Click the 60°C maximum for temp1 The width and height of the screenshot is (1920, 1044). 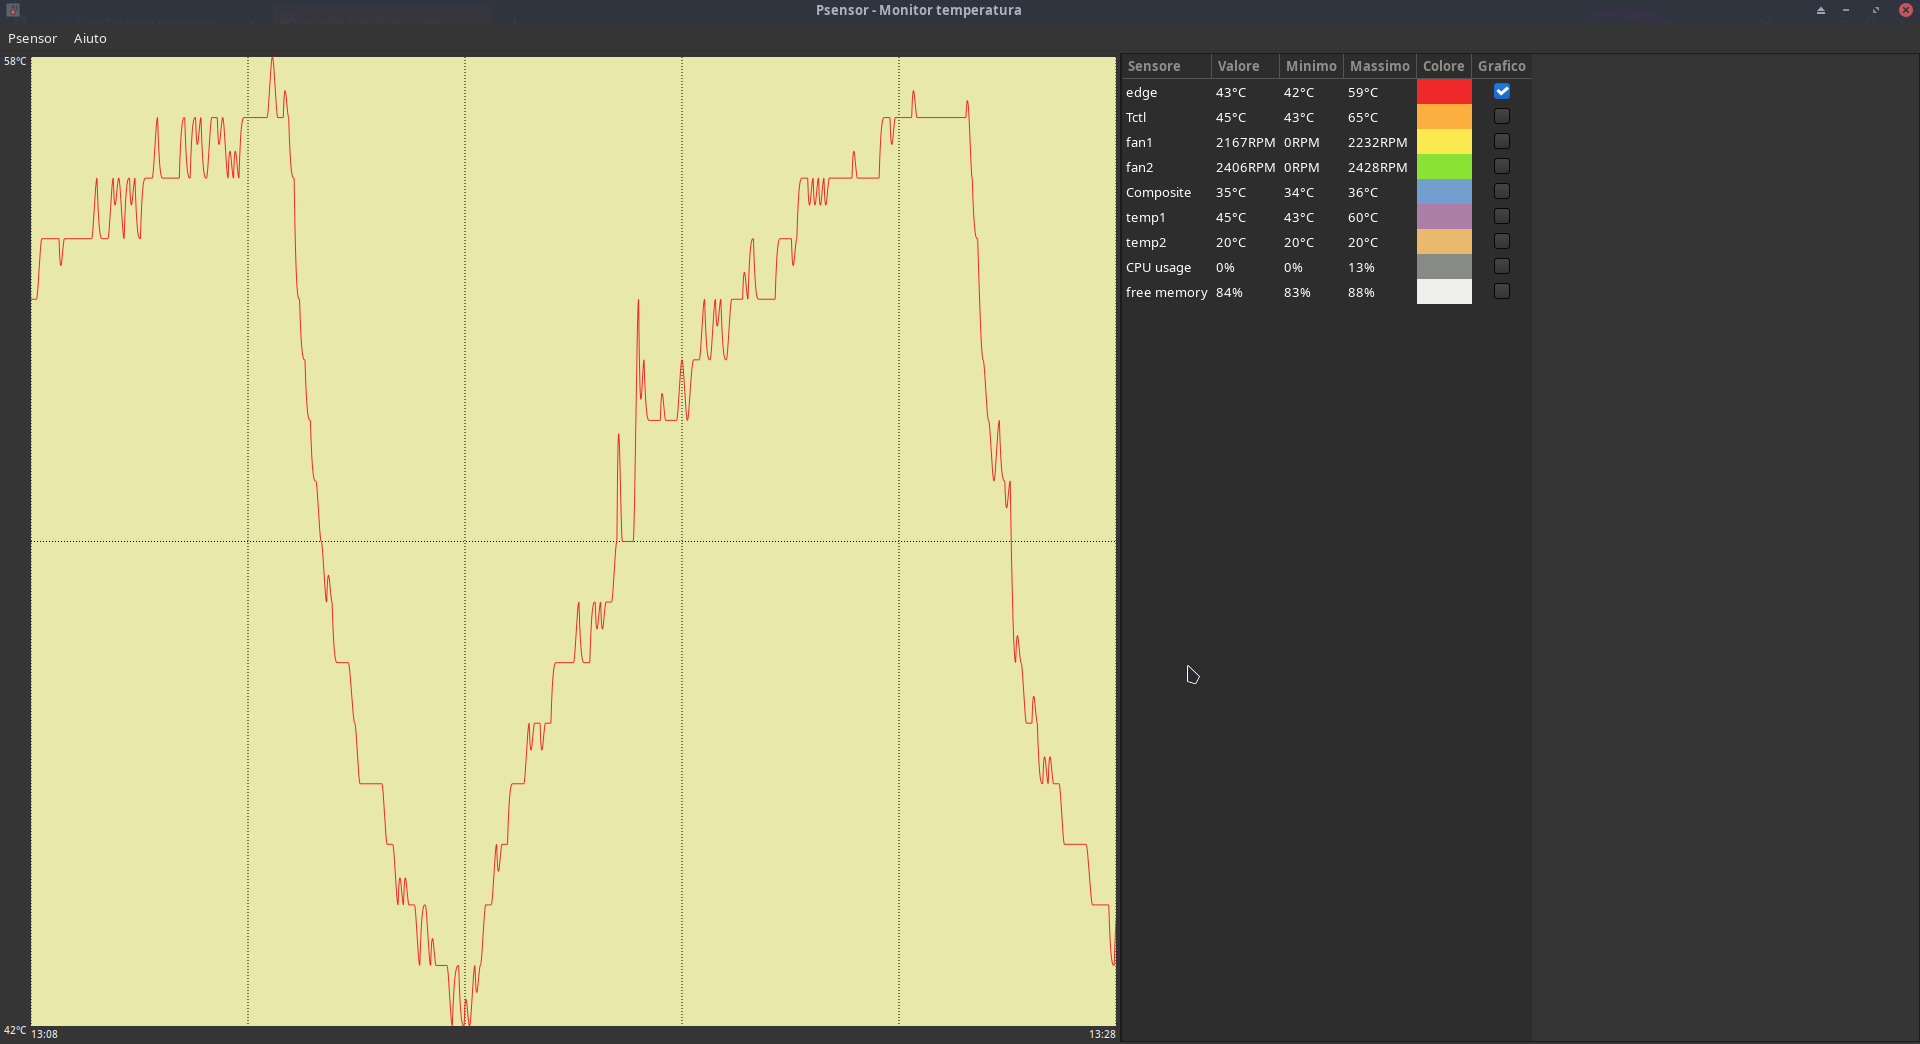pyautogui.click(x=1362, y=217)
